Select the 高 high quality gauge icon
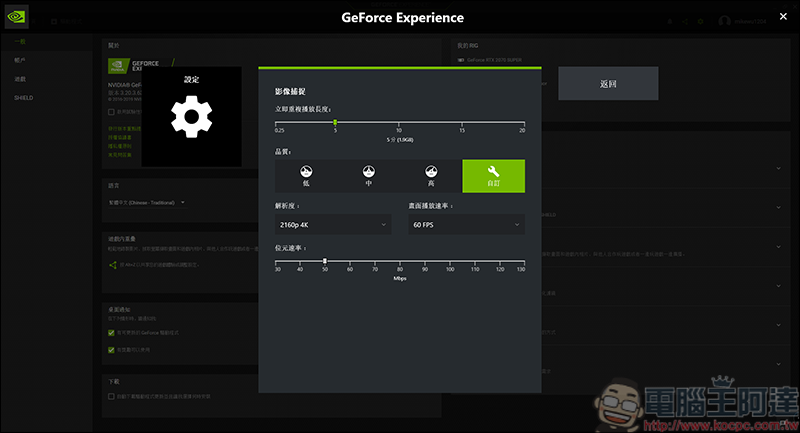The width and height of the screenshot is (800, 433). (431, 171)
